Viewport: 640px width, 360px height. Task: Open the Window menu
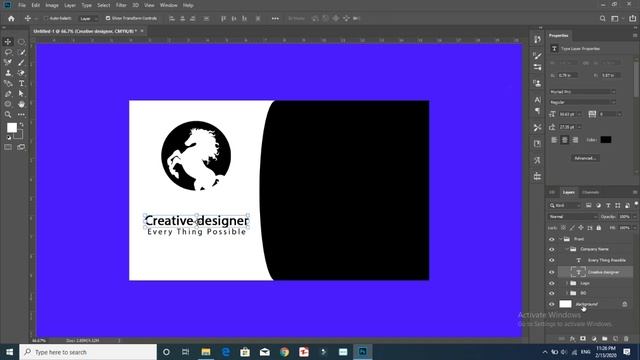[169, 5]
